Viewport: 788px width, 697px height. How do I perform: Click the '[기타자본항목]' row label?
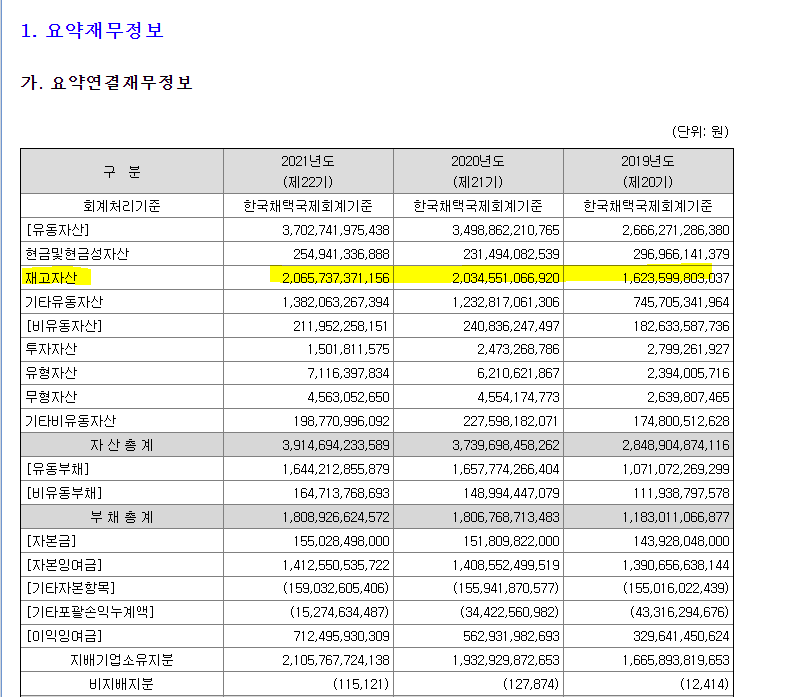pyautogui.click(x=71, y=588)
